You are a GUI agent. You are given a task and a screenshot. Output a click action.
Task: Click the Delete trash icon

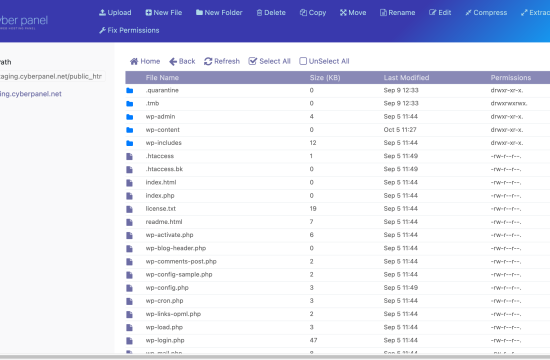[259, 13]
